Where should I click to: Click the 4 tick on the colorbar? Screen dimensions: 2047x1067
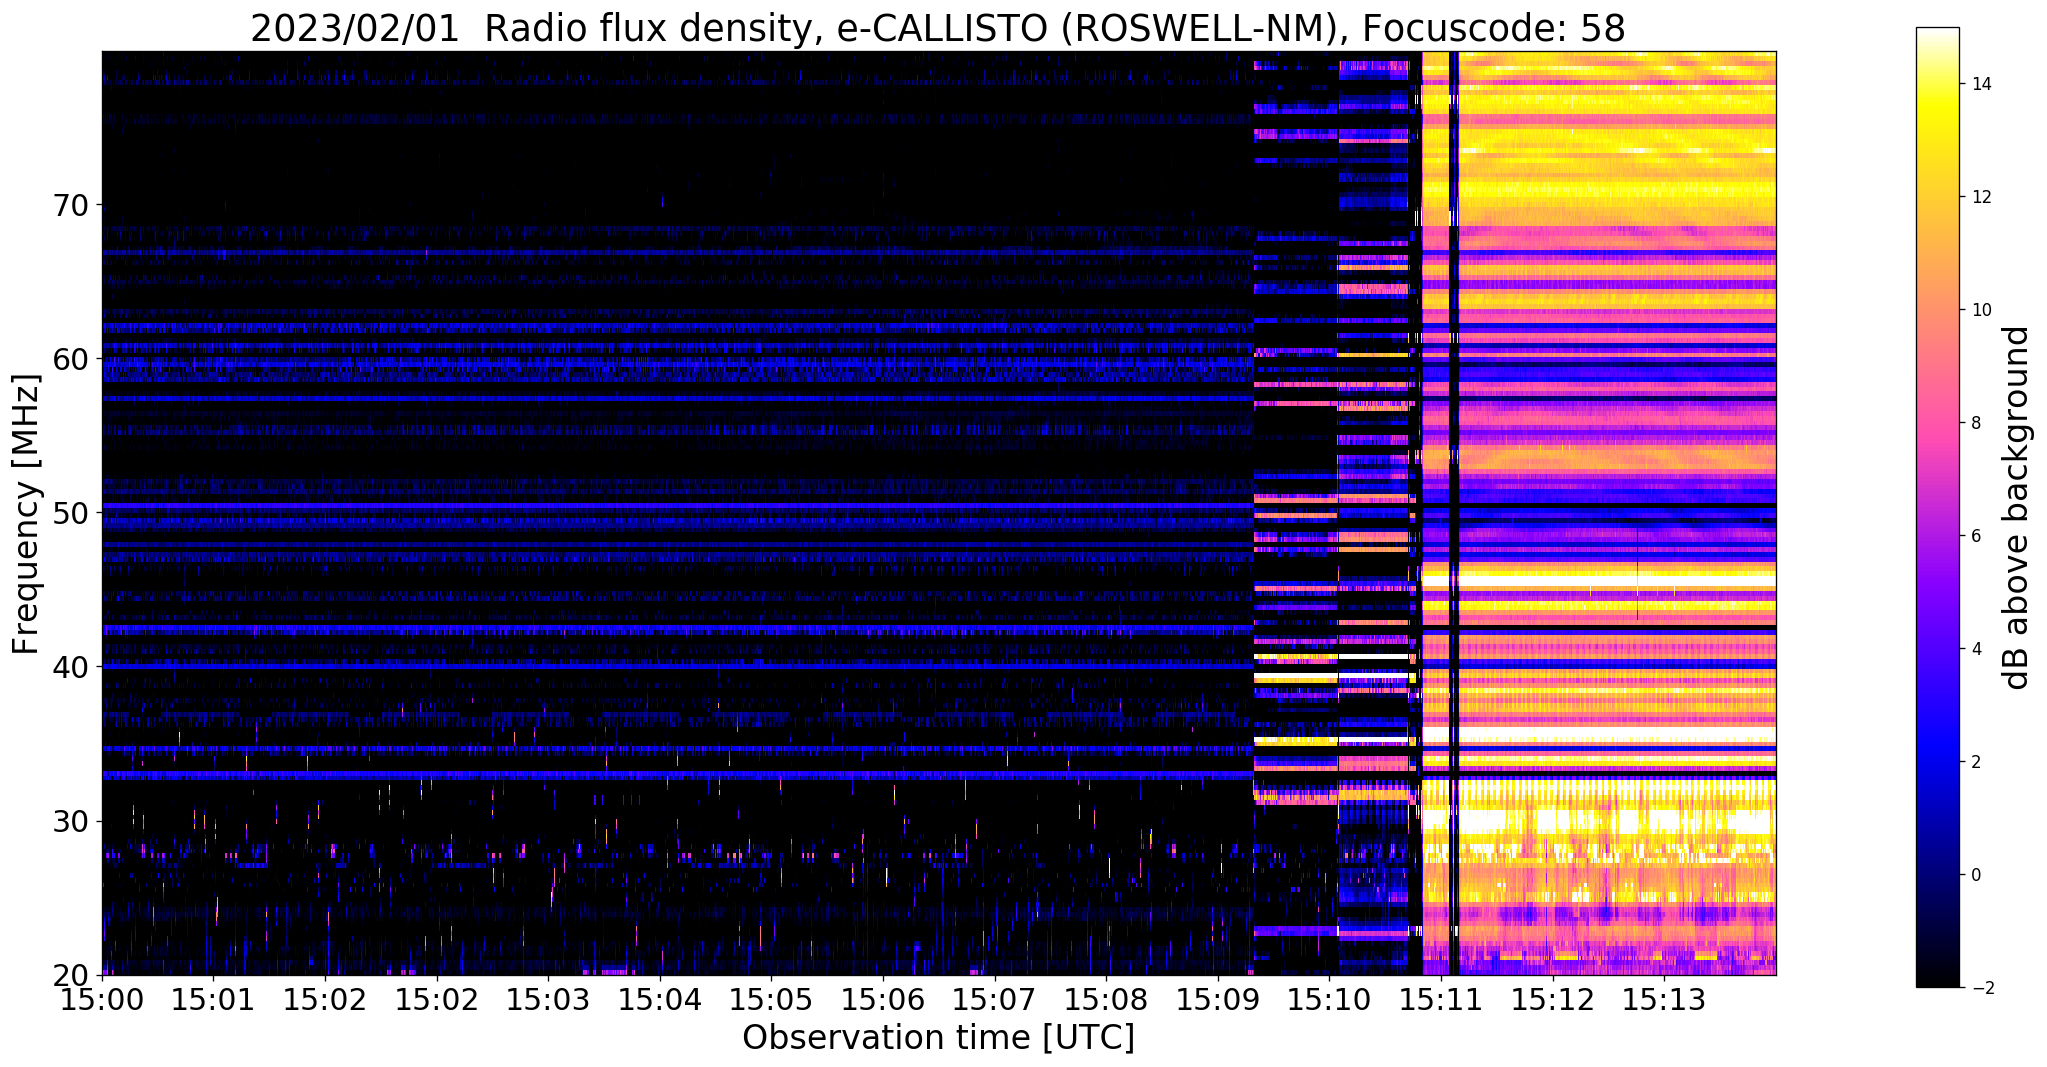[x=1974, y=649]
